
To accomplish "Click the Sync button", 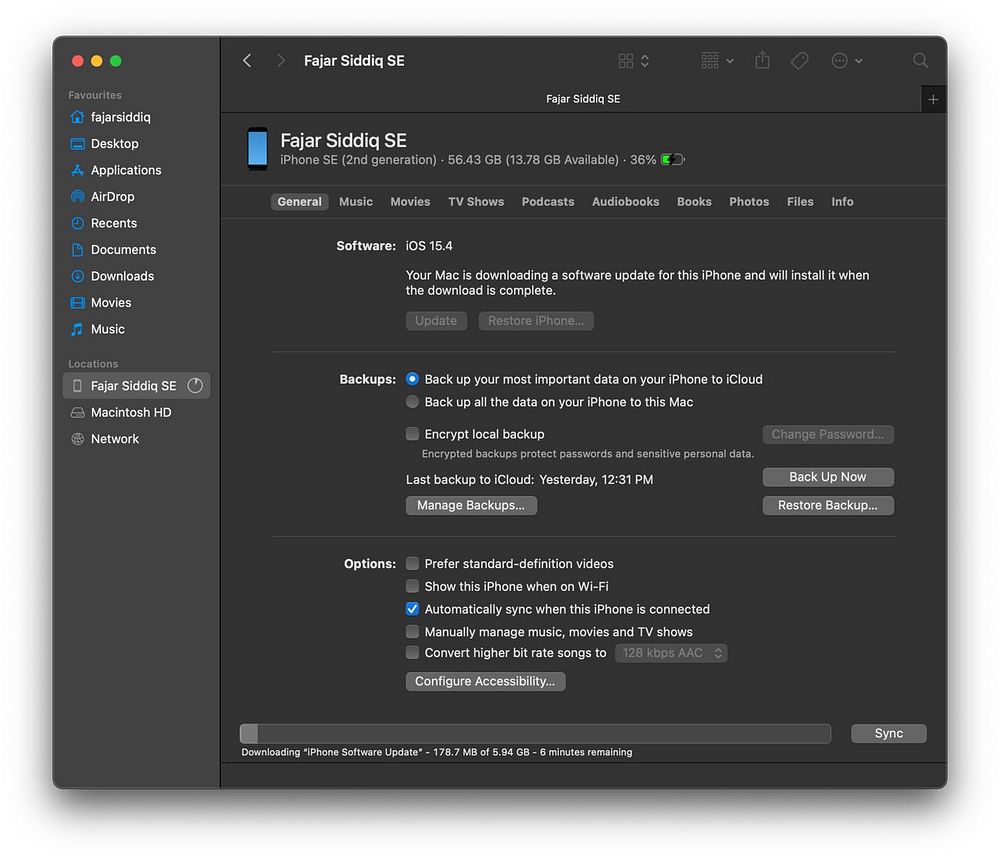I will pos(888,733).
